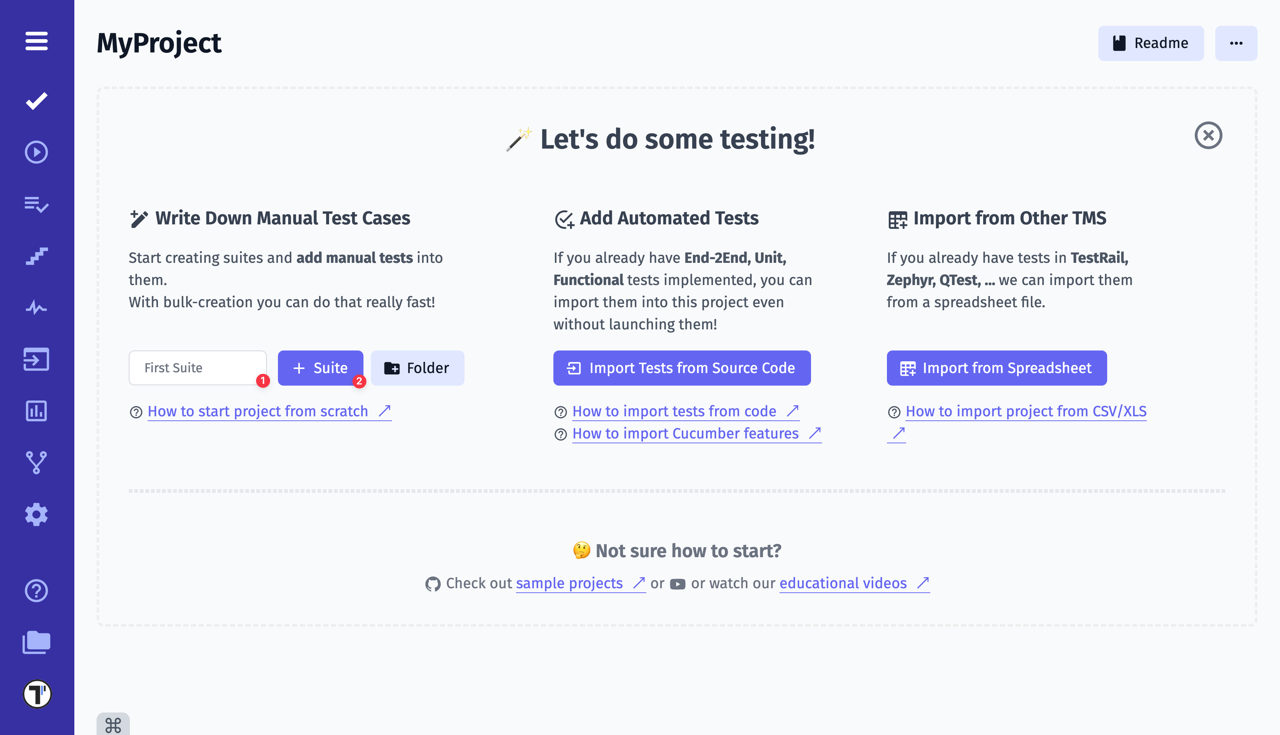Open project settings via the gear icon
1280x735 pixels.
point(36,514)
